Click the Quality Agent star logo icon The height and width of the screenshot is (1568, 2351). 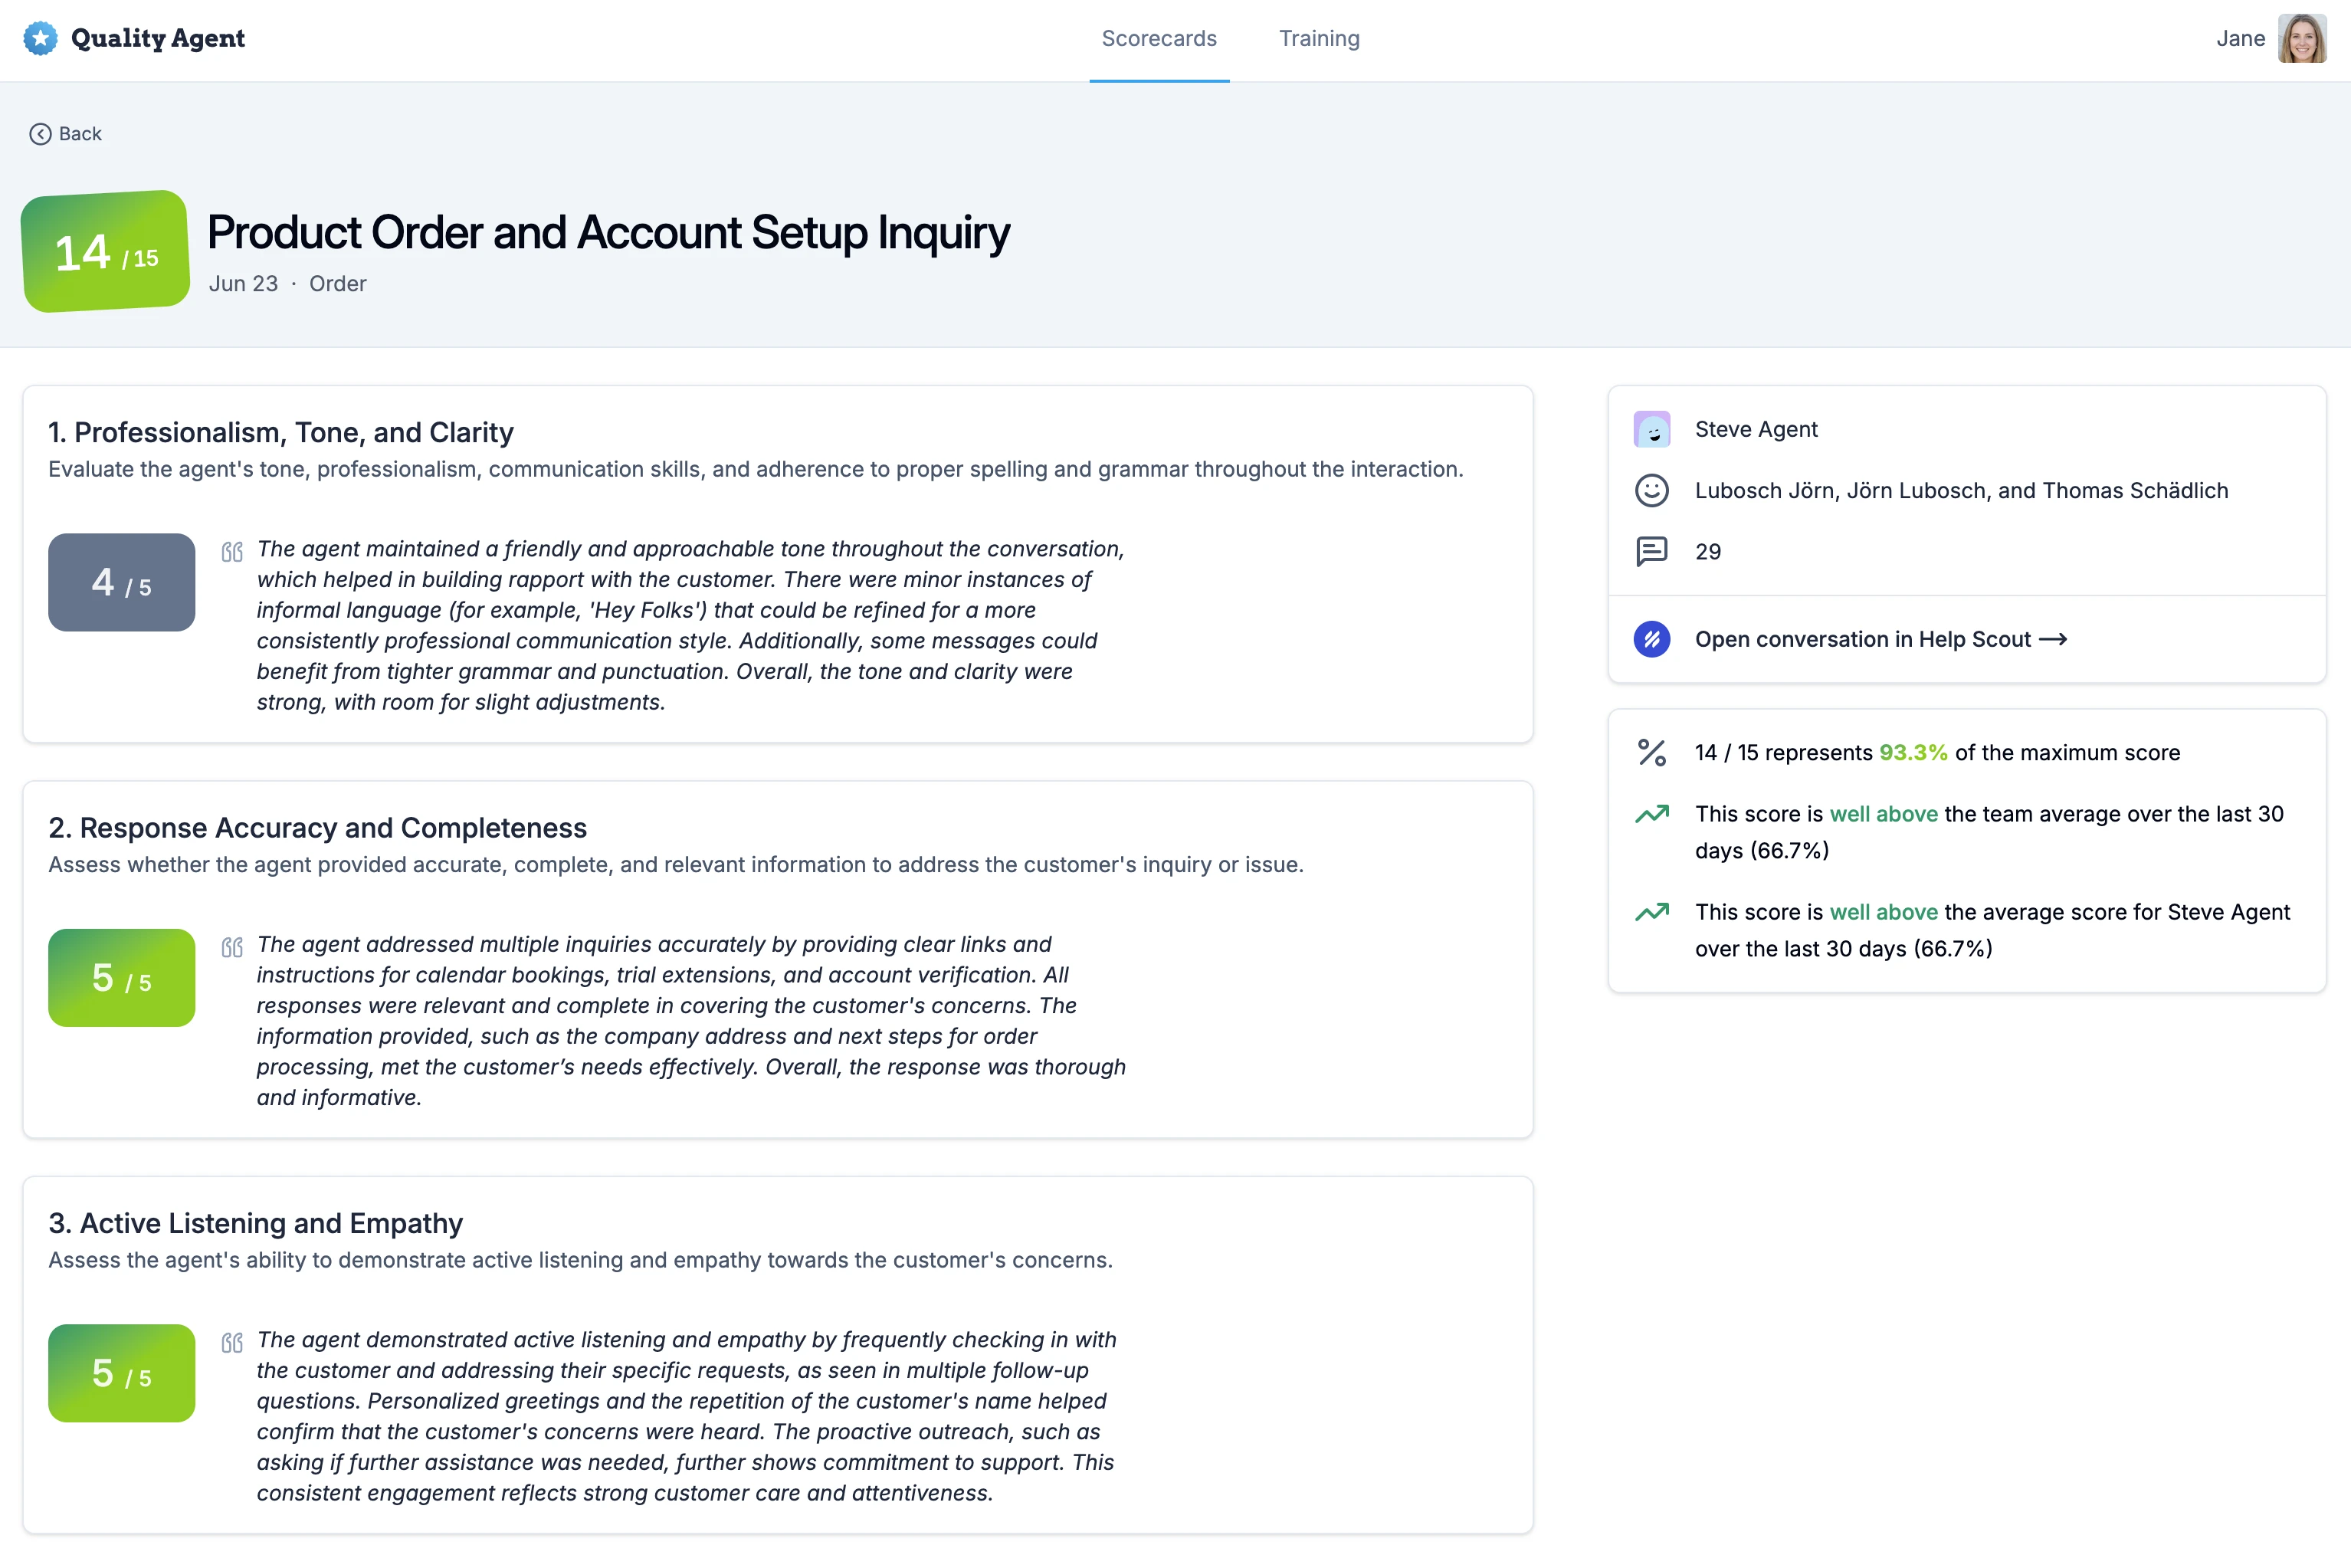40,38
